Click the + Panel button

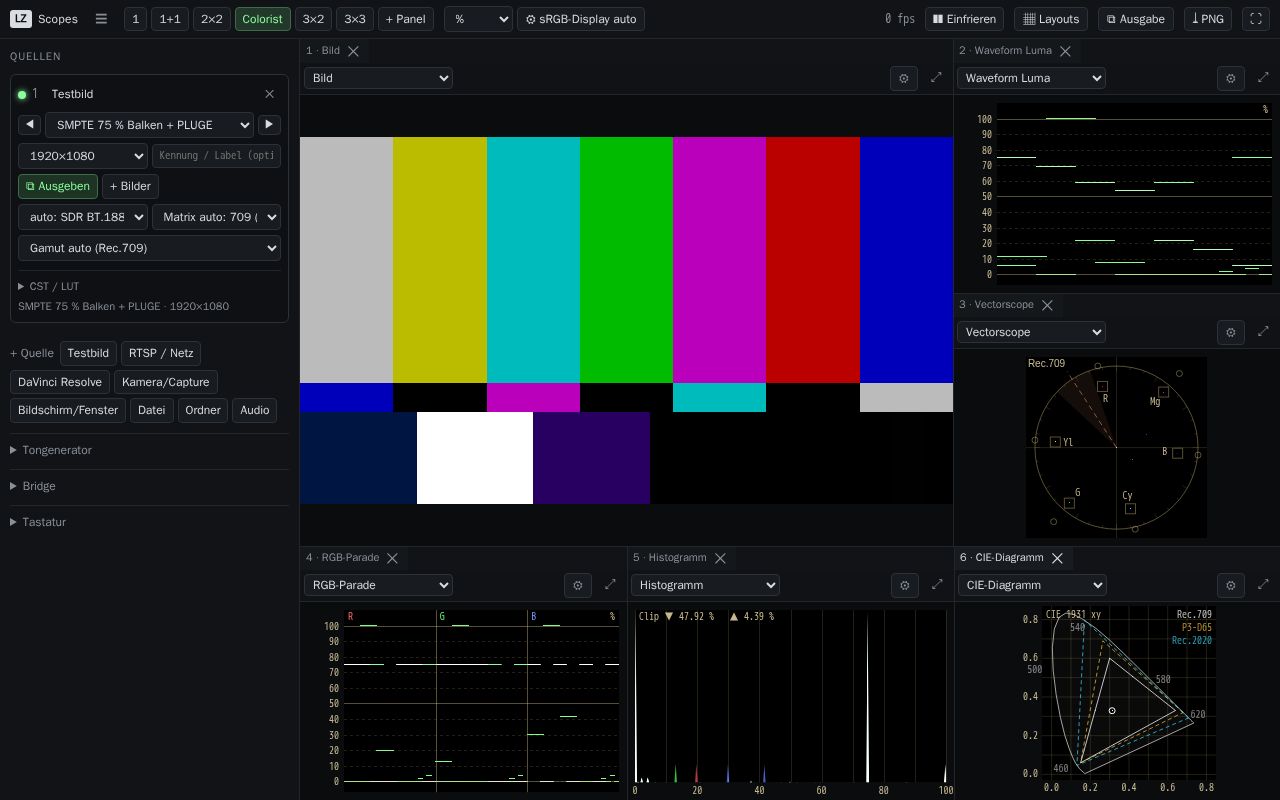406,19
